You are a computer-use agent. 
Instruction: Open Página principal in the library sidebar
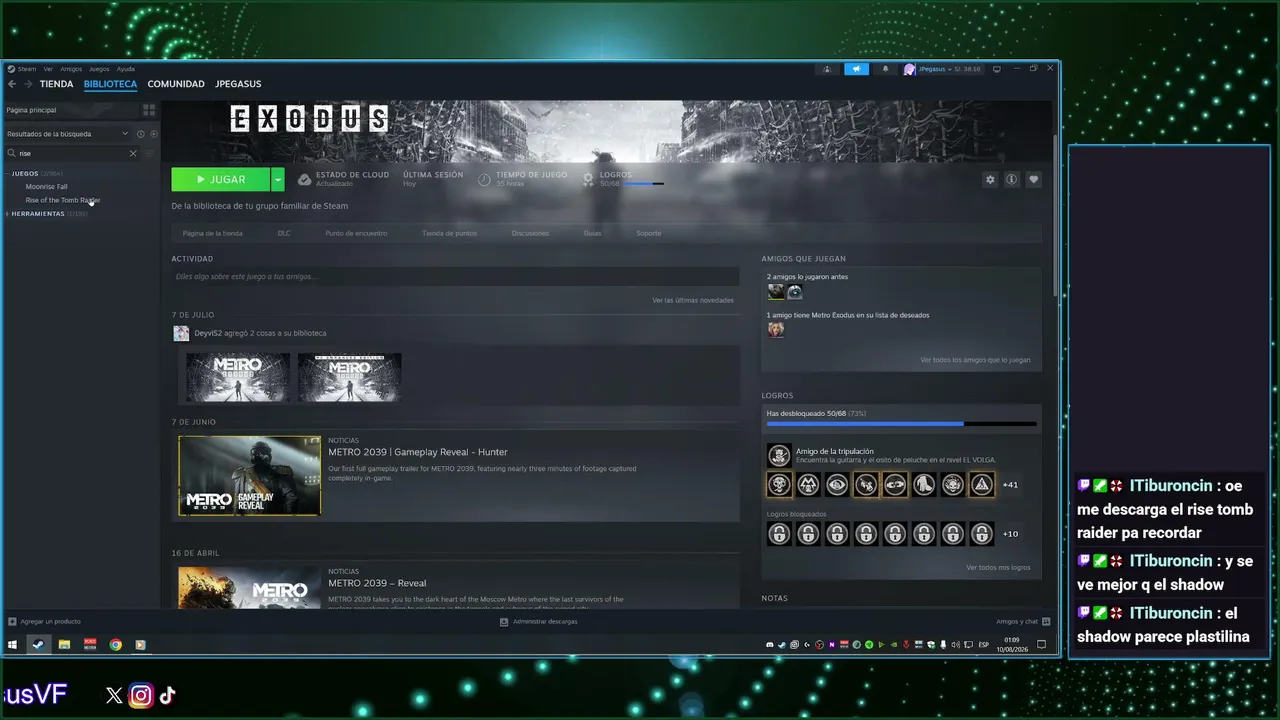click(31, 110)
